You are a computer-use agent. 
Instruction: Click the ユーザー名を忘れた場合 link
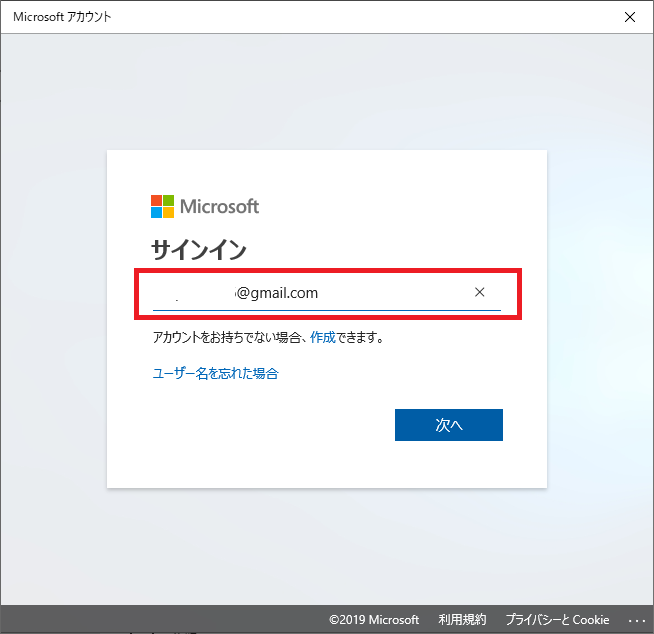tap(215, 373)
